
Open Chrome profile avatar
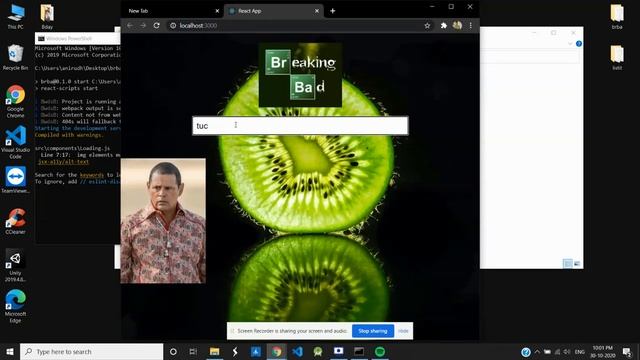[457, 25]
